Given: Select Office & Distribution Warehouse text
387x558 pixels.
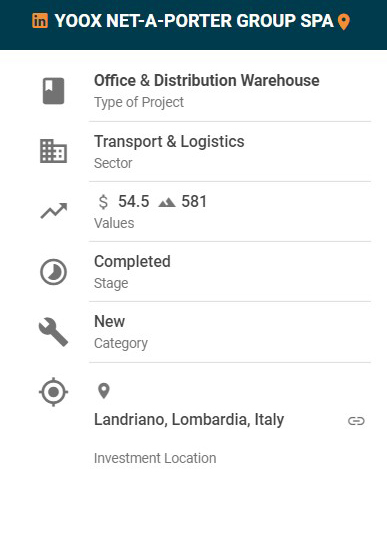Looking at the screenshot, I should coord(206,80).
